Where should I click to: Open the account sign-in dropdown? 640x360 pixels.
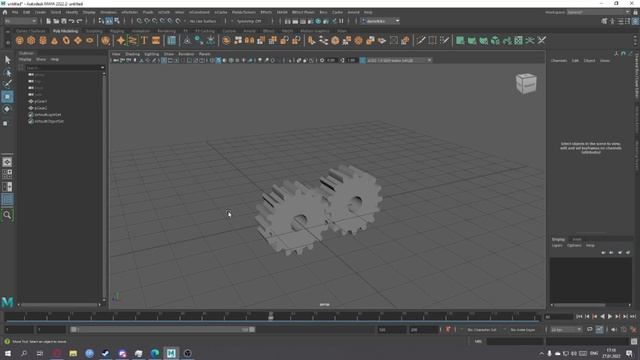380,21
